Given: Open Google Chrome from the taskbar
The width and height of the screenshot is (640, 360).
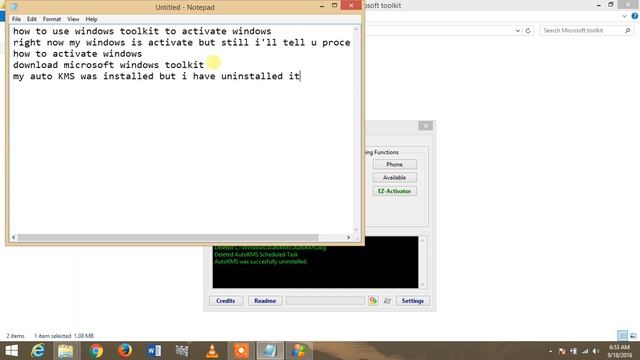Looking at the screenshot, I should click(96, 351).
